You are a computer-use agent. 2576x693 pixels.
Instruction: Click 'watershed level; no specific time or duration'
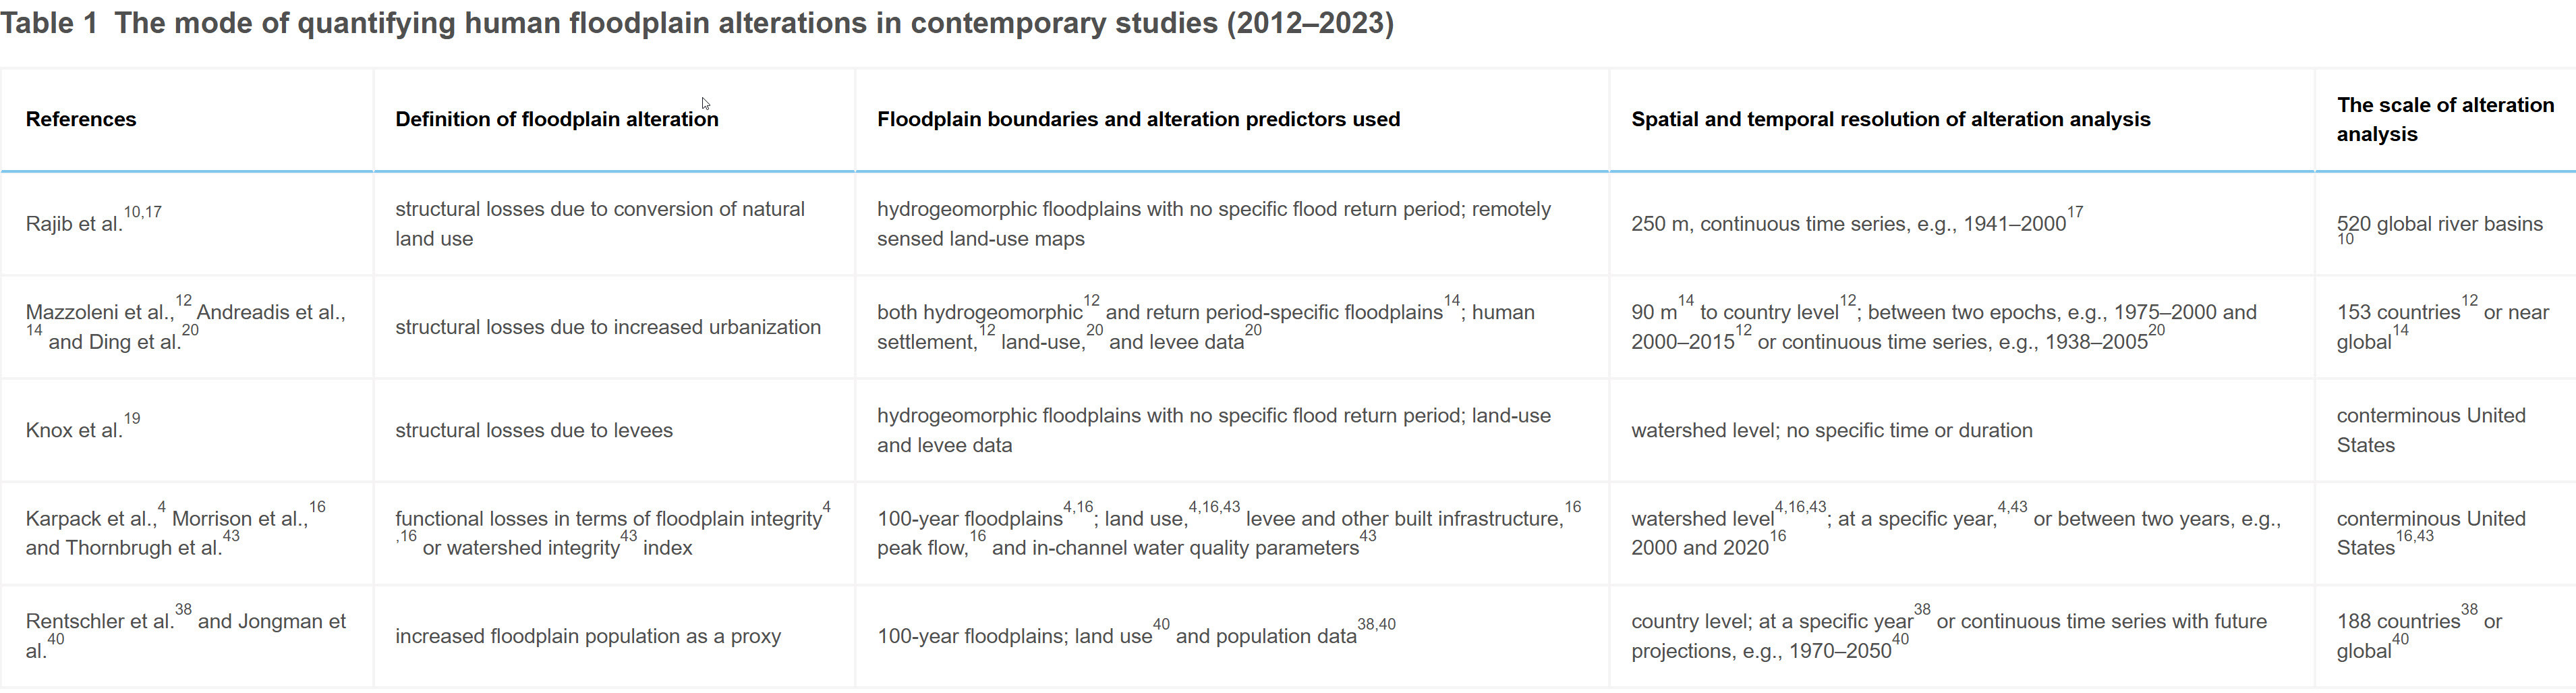point(1831,430)
